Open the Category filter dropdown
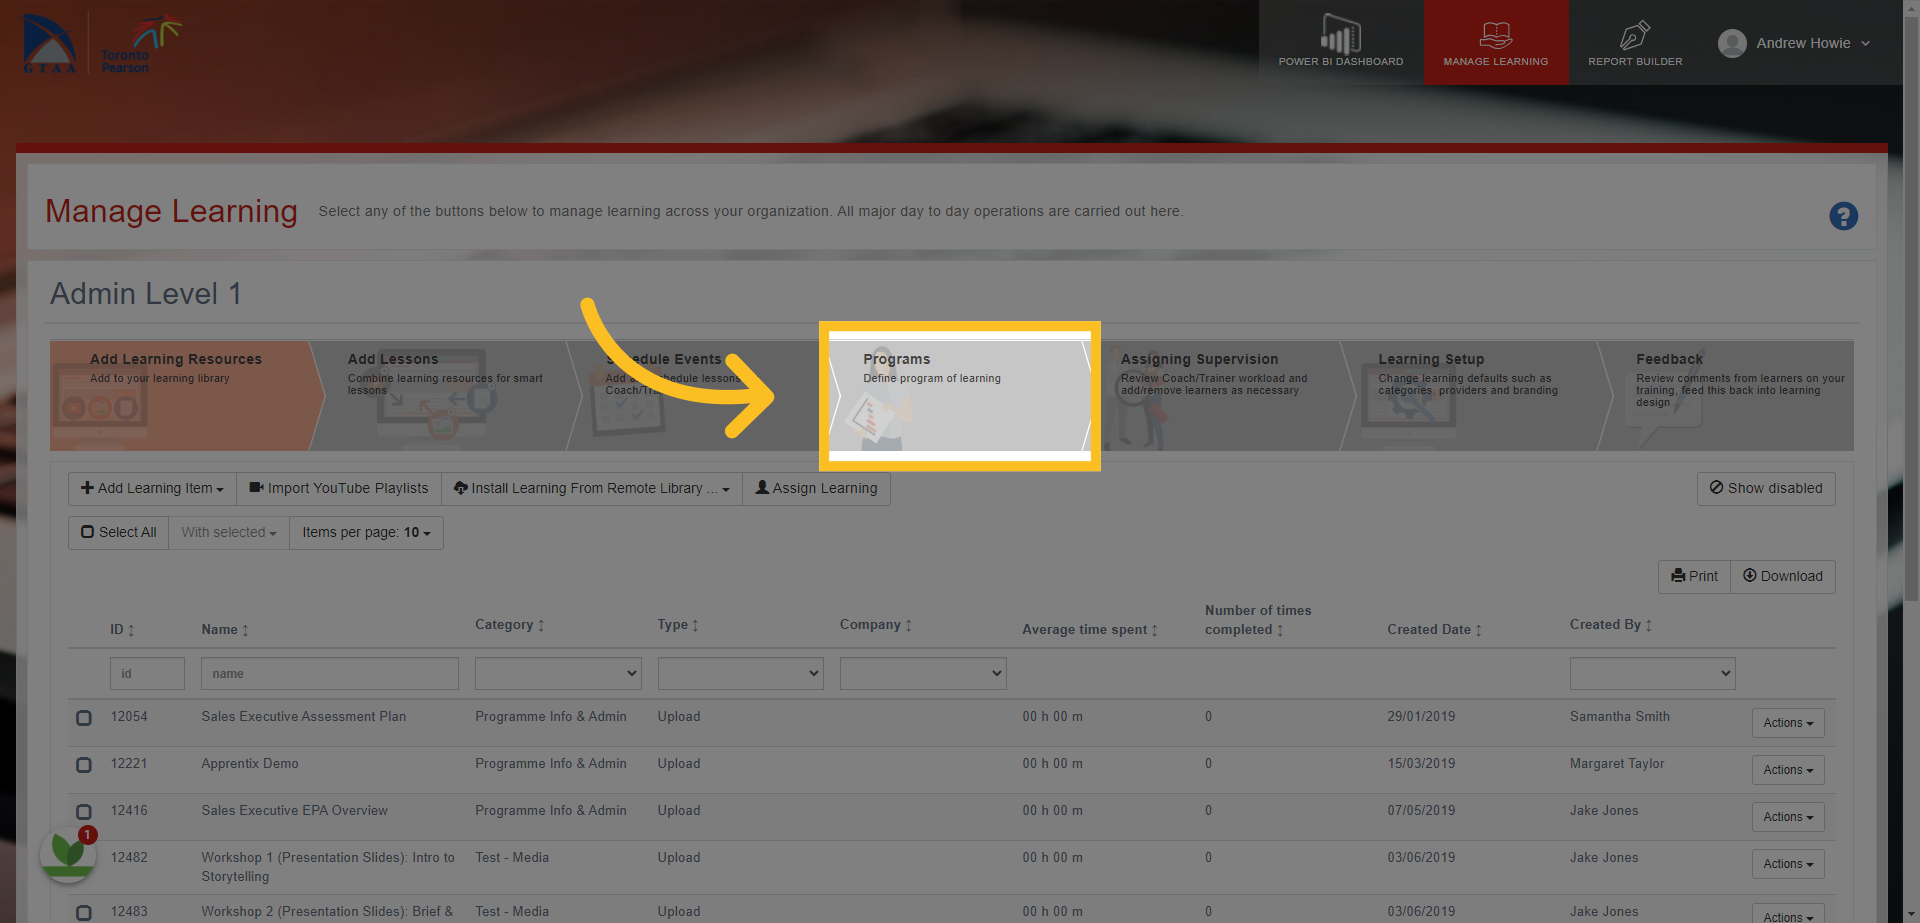The width and height of the screenshot is (1920, 923). pyautogui.click(x=558, y=673)
